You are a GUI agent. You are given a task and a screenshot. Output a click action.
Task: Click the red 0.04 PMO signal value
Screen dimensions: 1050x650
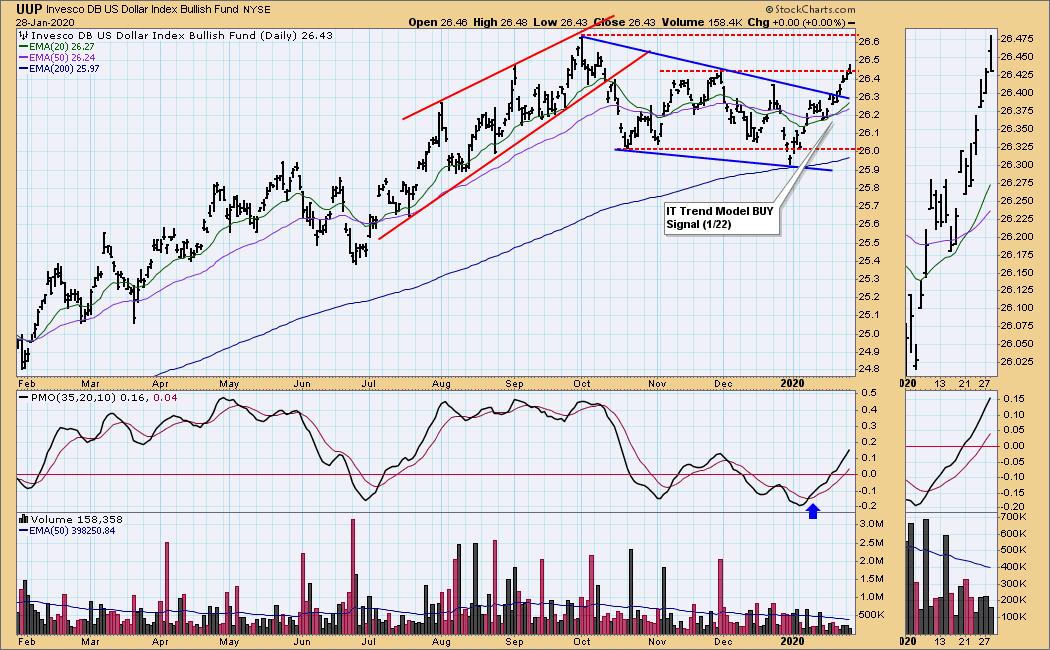(x=165, y=397)
